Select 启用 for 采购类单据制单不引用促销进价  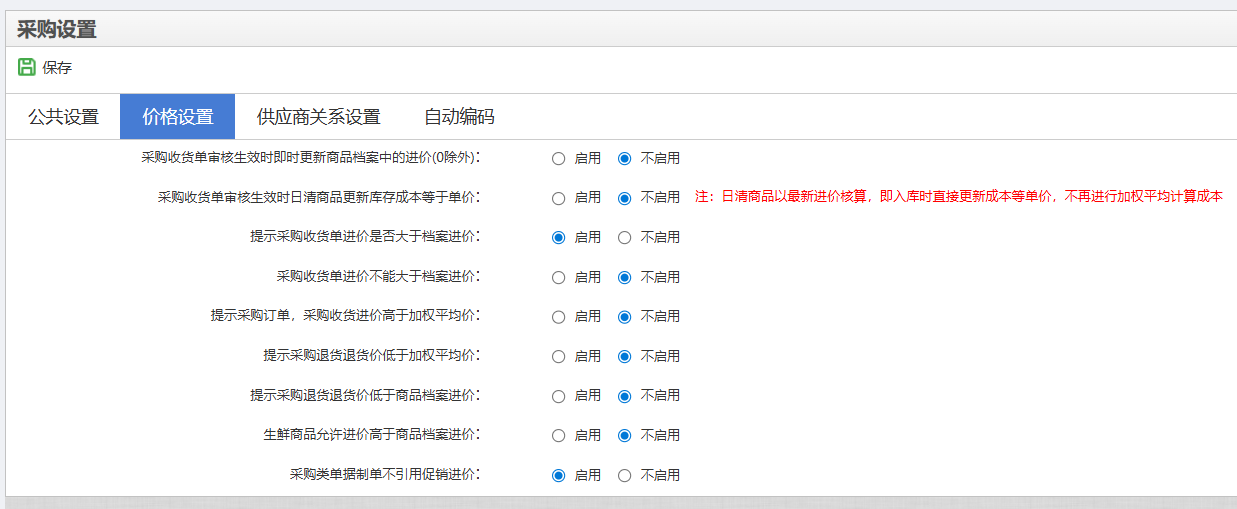[559, 475]
